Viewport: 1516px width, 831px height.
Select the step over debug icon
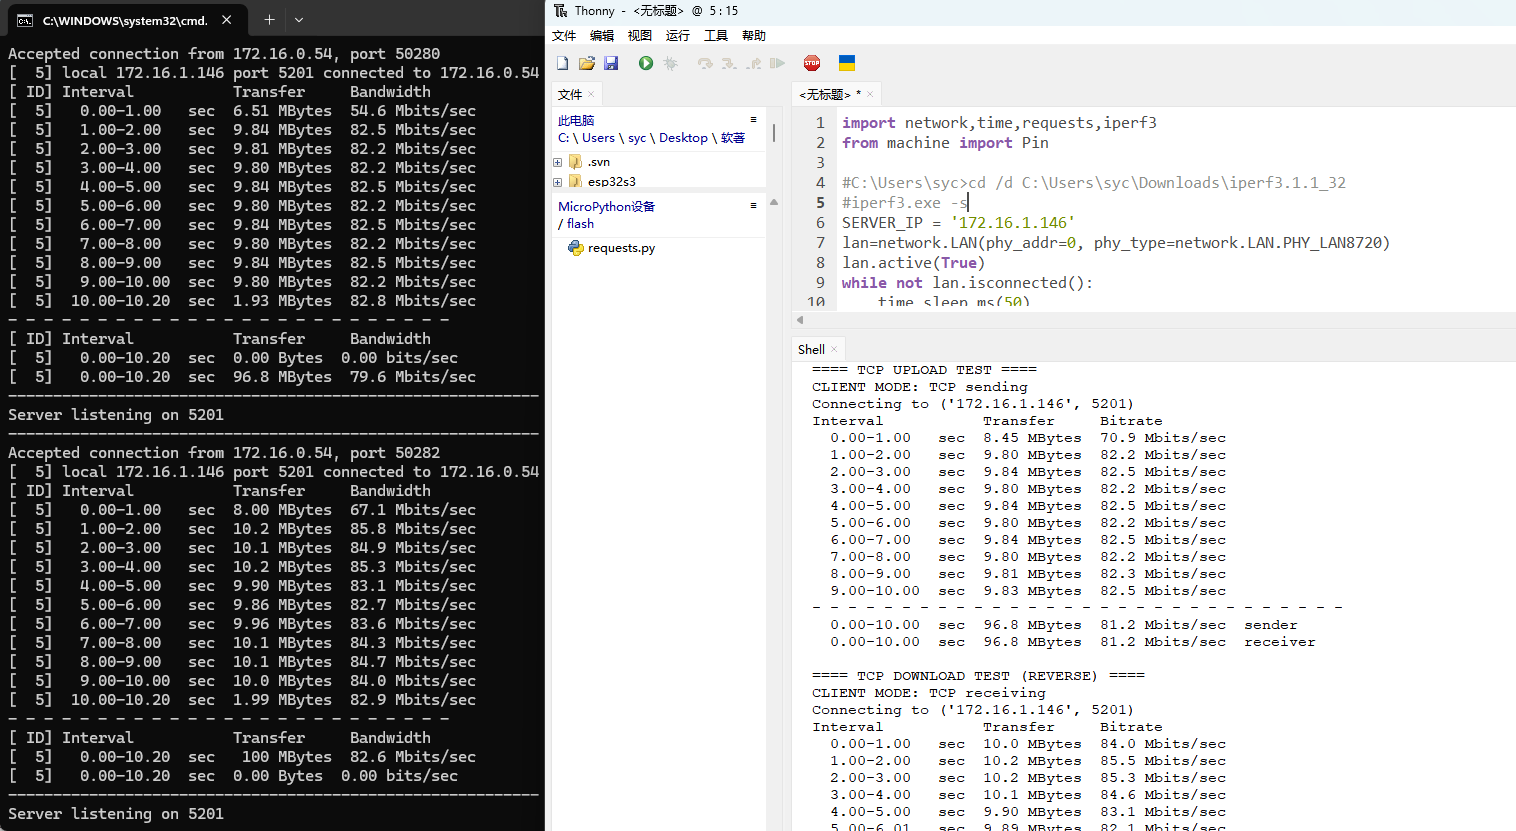click(705, 63)
